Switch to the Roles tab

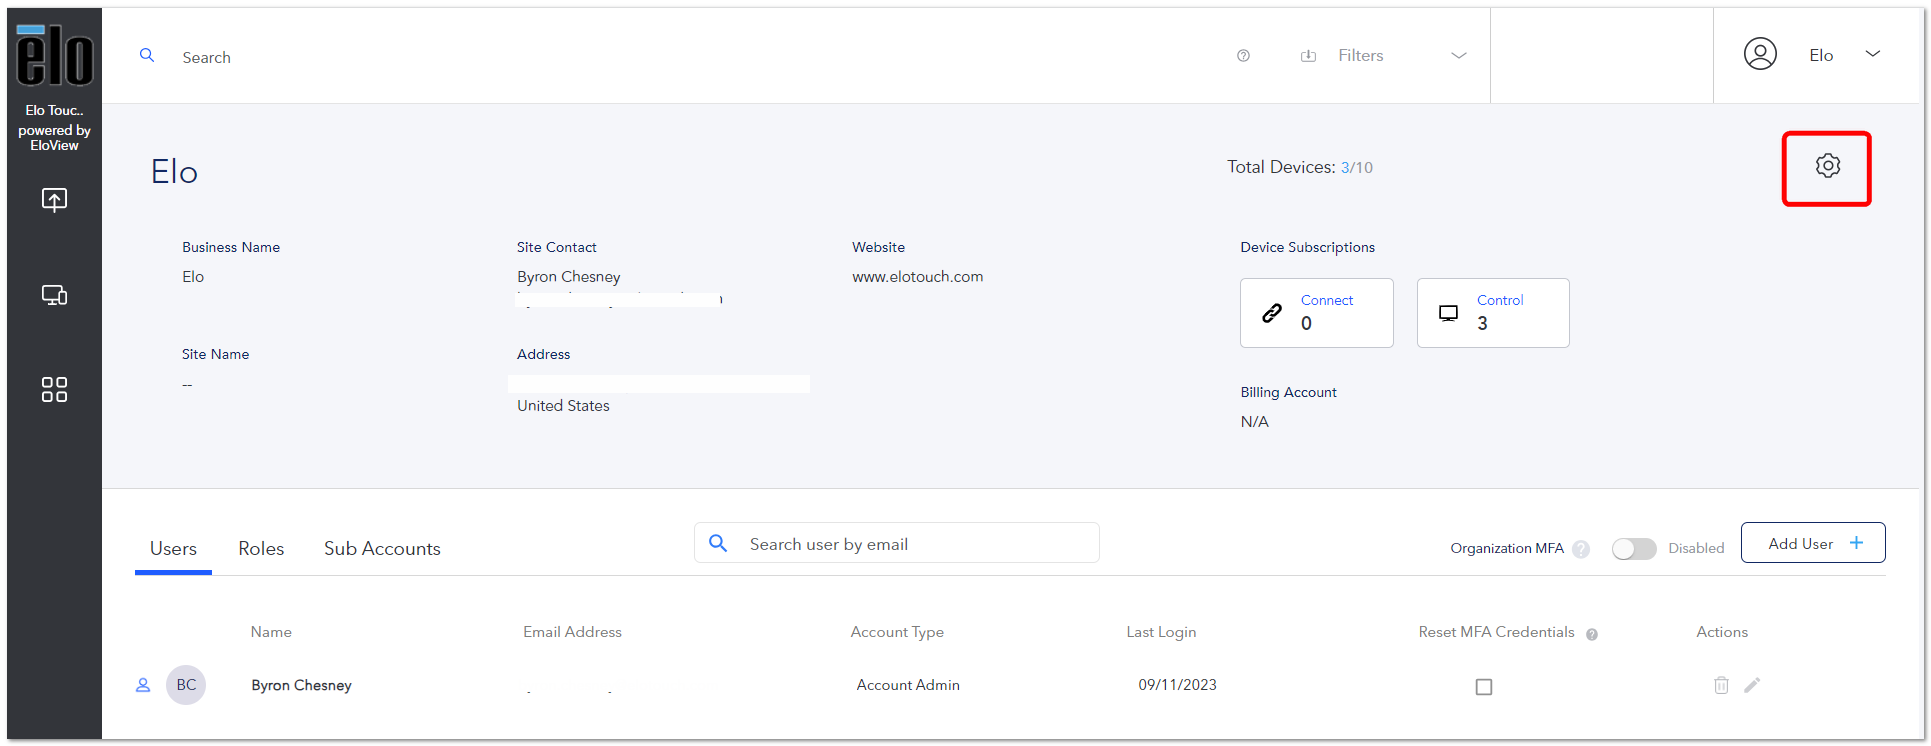coord(261,549)
